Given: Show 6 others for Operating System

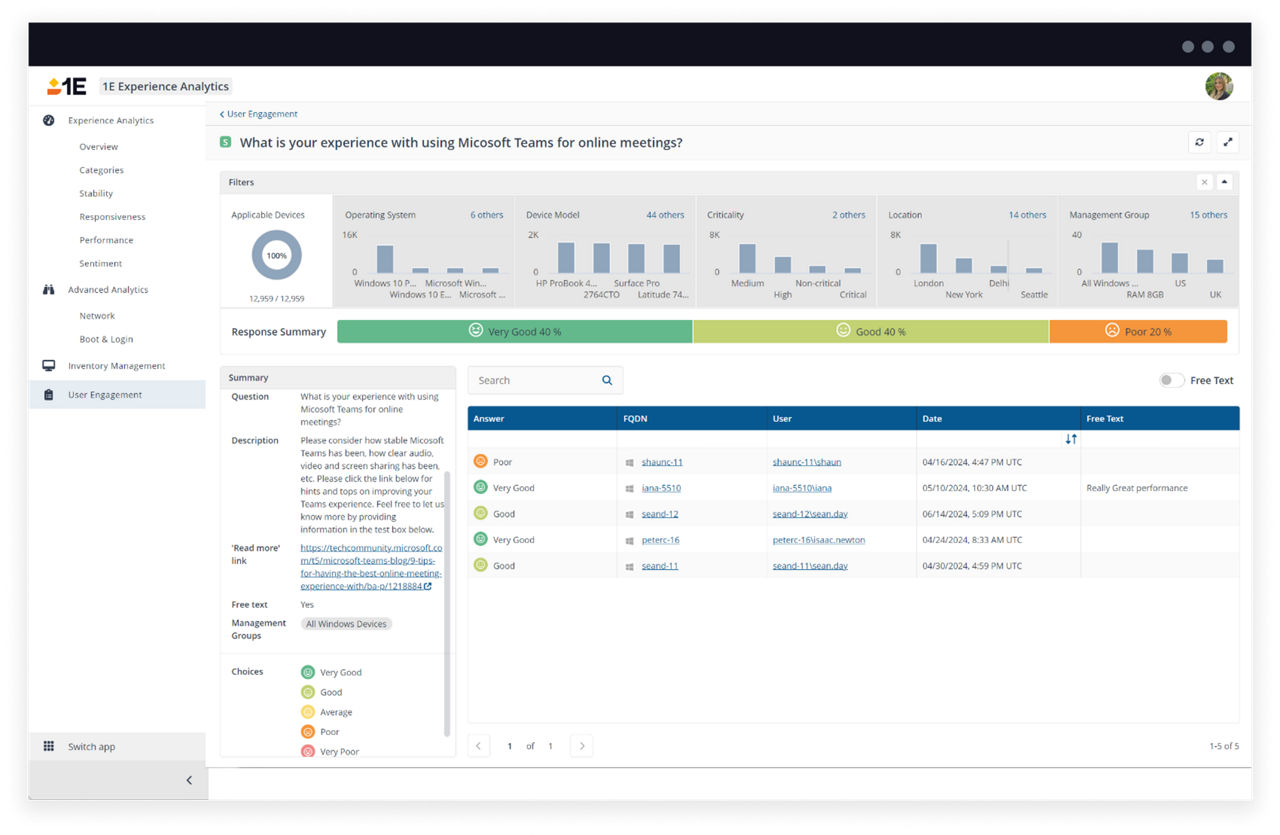Looking at the screenshot, I should click(487, 215).
